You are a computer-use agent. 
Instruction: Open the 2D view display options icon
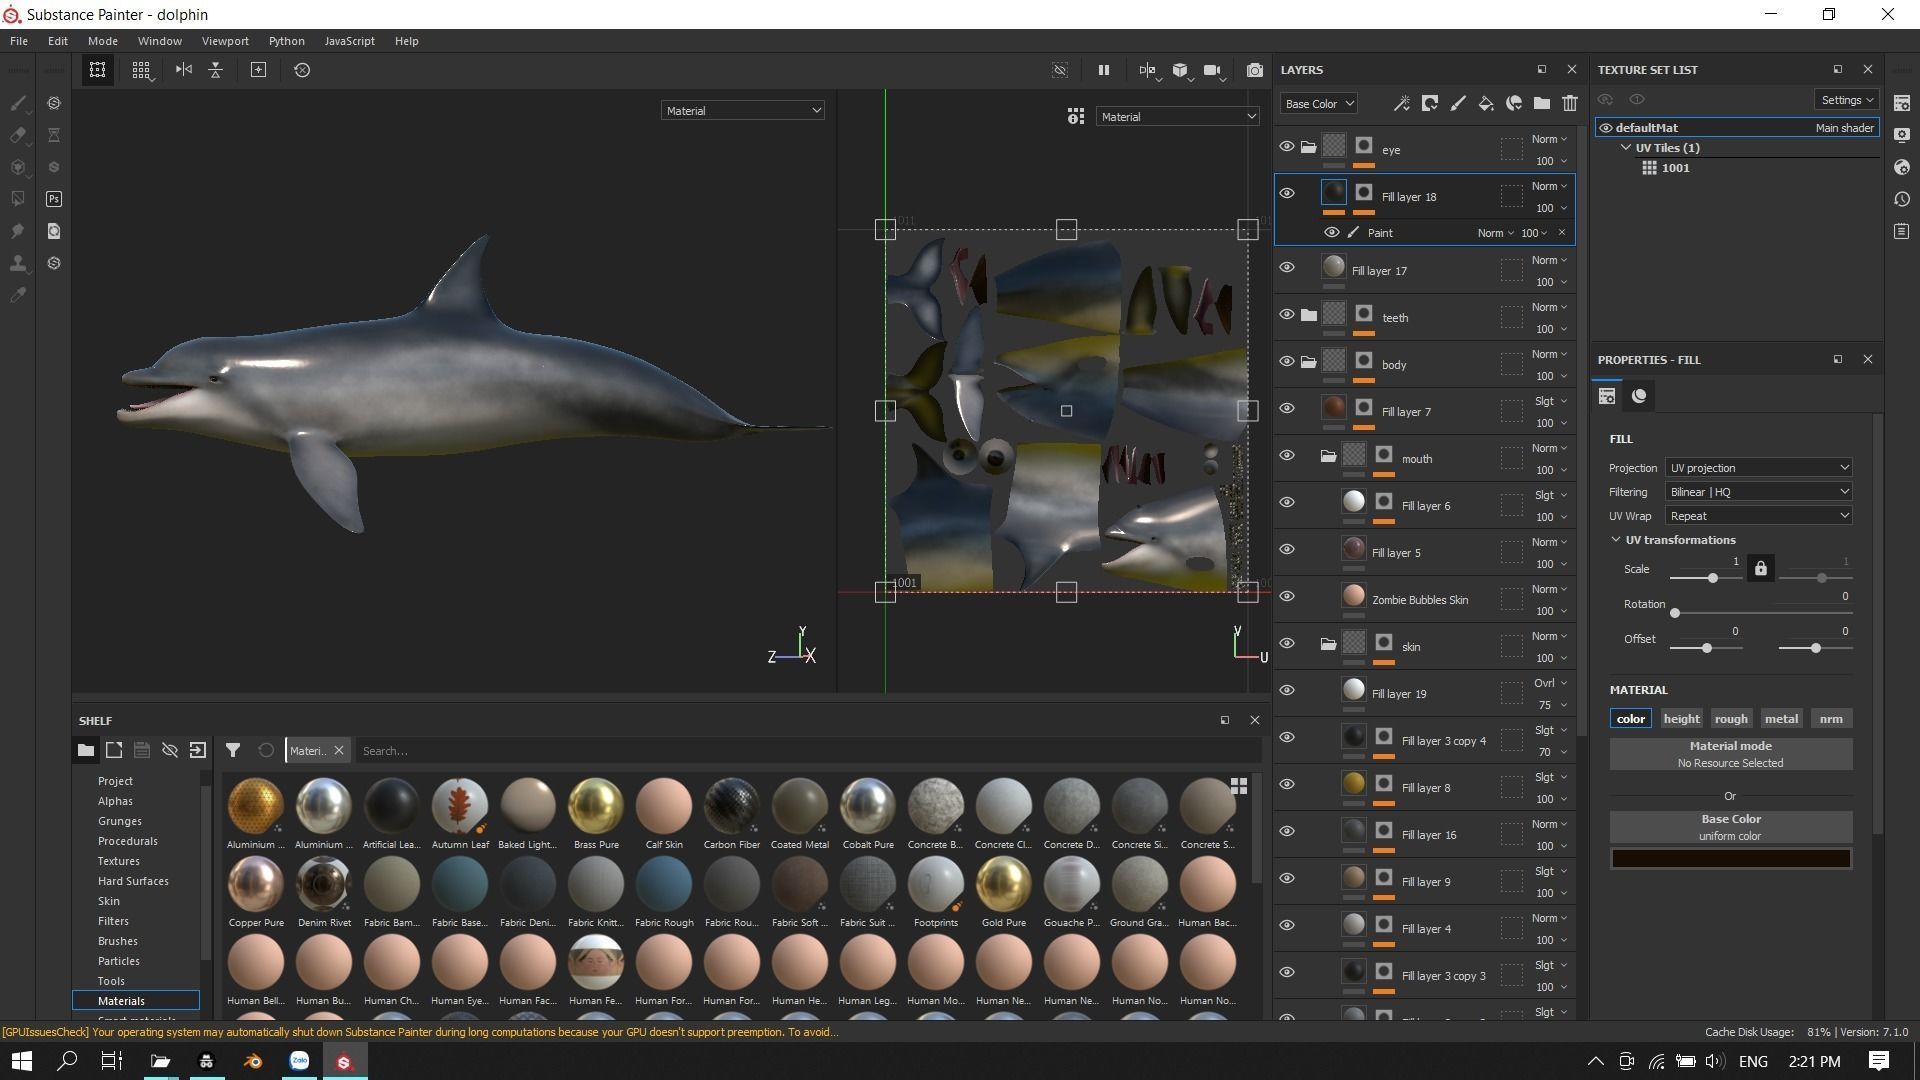click(1075, 117)
